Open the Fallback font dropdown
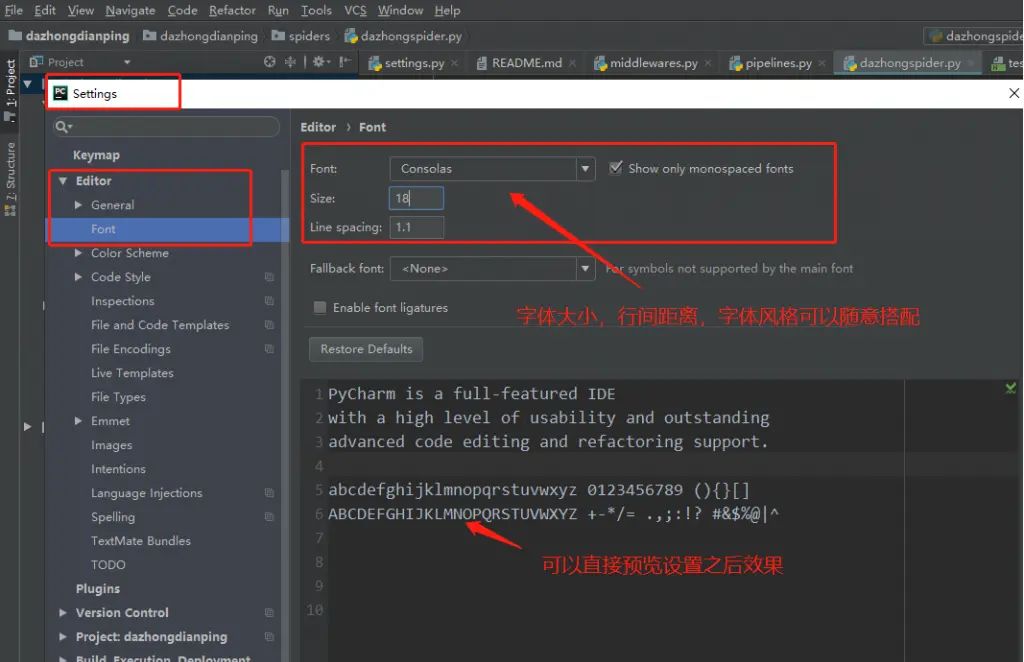1024x662 pixels. coord(492,268)
